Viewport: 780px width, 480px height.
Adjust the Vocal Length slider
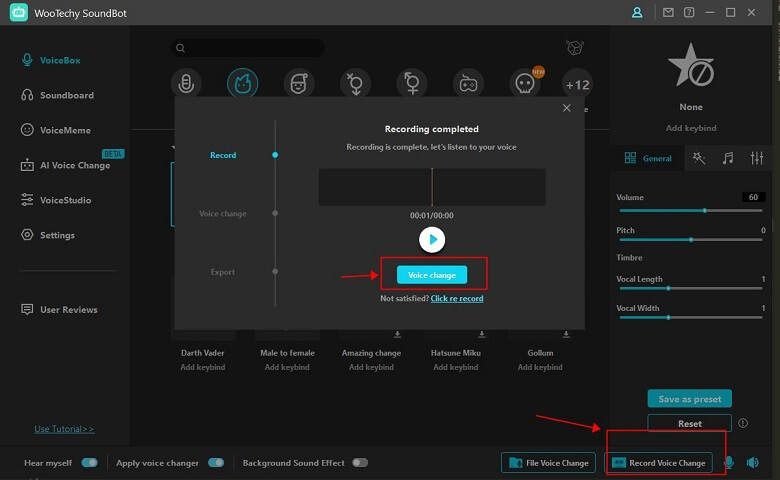coord(690,288)
